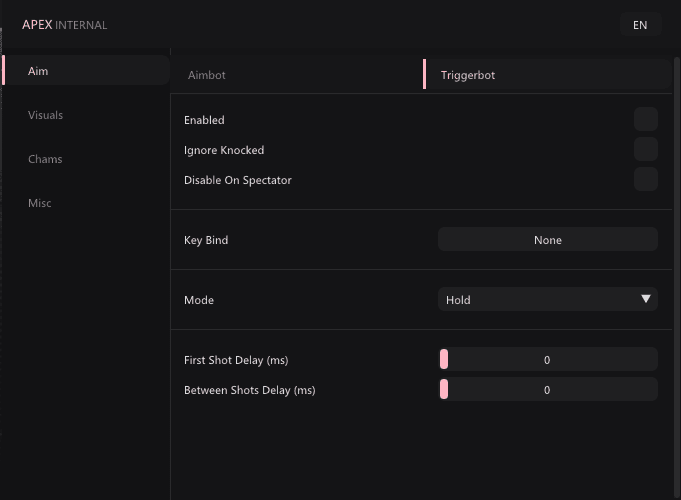Screen dimensions: 681x500
Task: Enable the Ignore Knocked checkbox
Action: click(645, 149)
